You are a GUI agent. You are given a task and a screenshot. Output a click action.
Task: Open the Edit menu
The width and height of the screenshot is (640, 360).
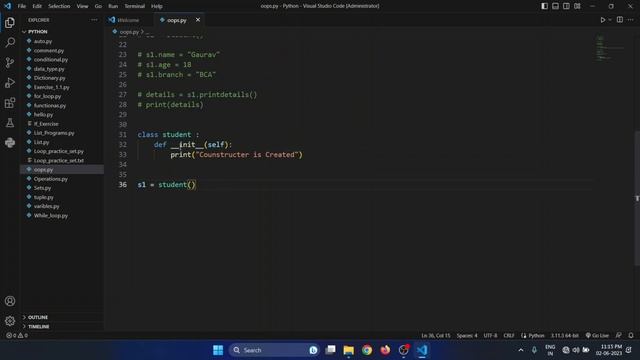pyautogui.click(x=37, y=6)
